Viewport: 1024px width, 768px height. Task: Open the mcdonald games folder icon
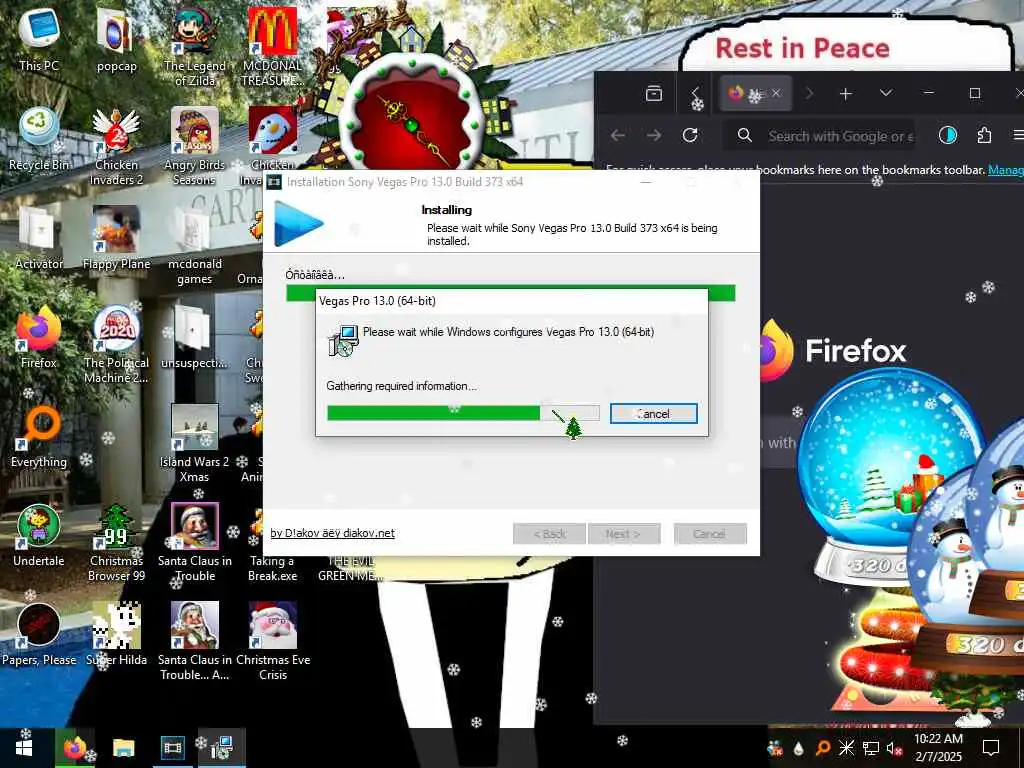(x=195, y=246)
